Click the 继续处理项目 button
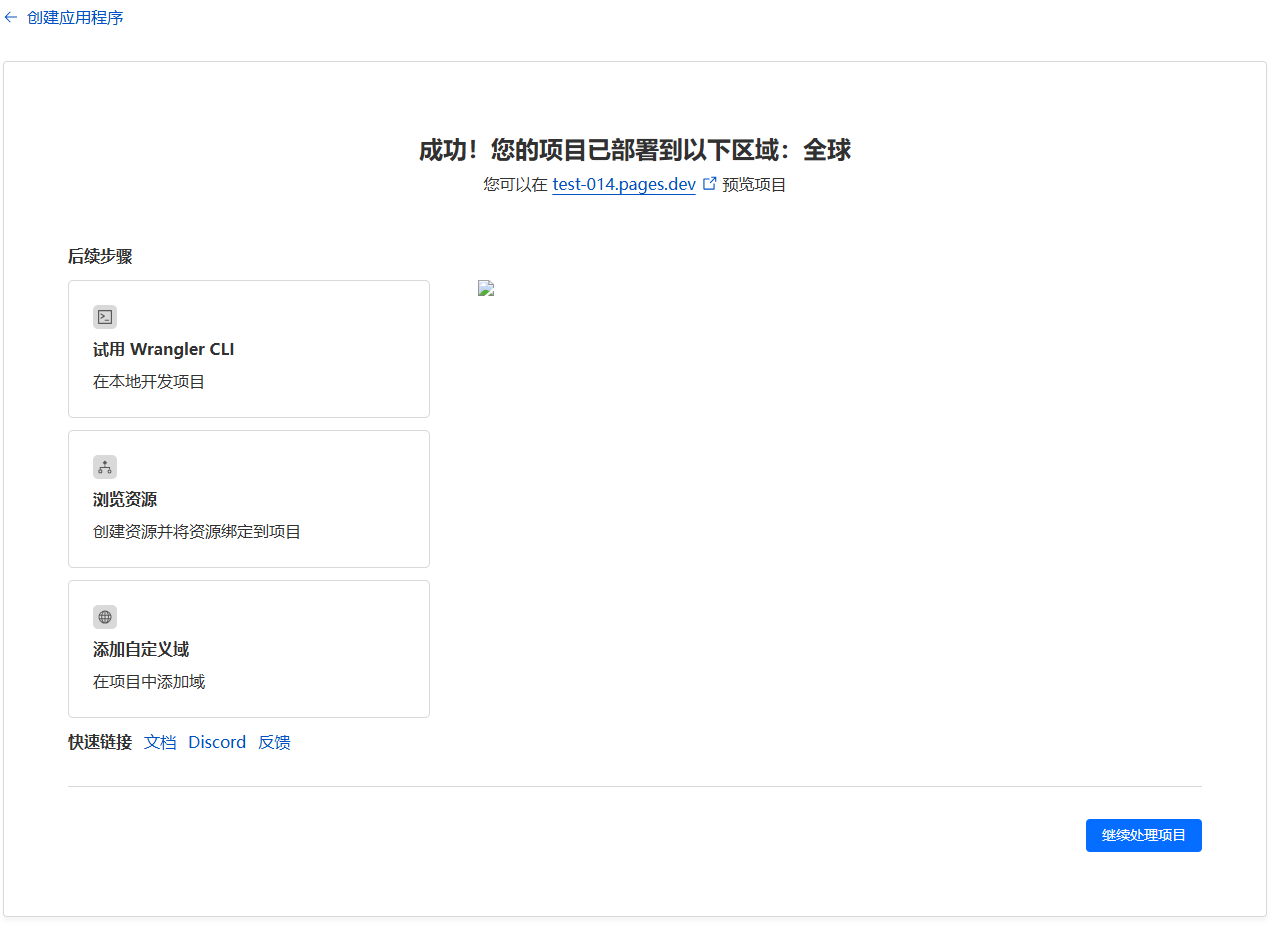The width and height of the screenshot is (1275, 927). [1144, 836]
